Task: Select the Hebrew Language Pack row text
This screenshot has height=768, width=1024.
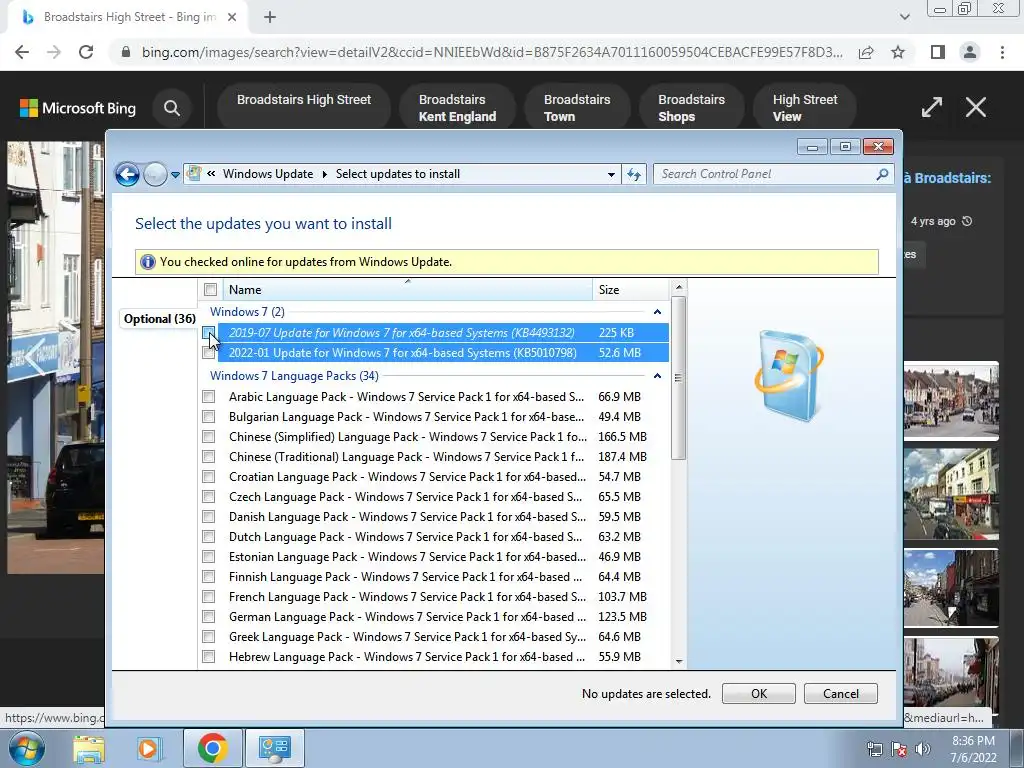Action: (407, 657)
